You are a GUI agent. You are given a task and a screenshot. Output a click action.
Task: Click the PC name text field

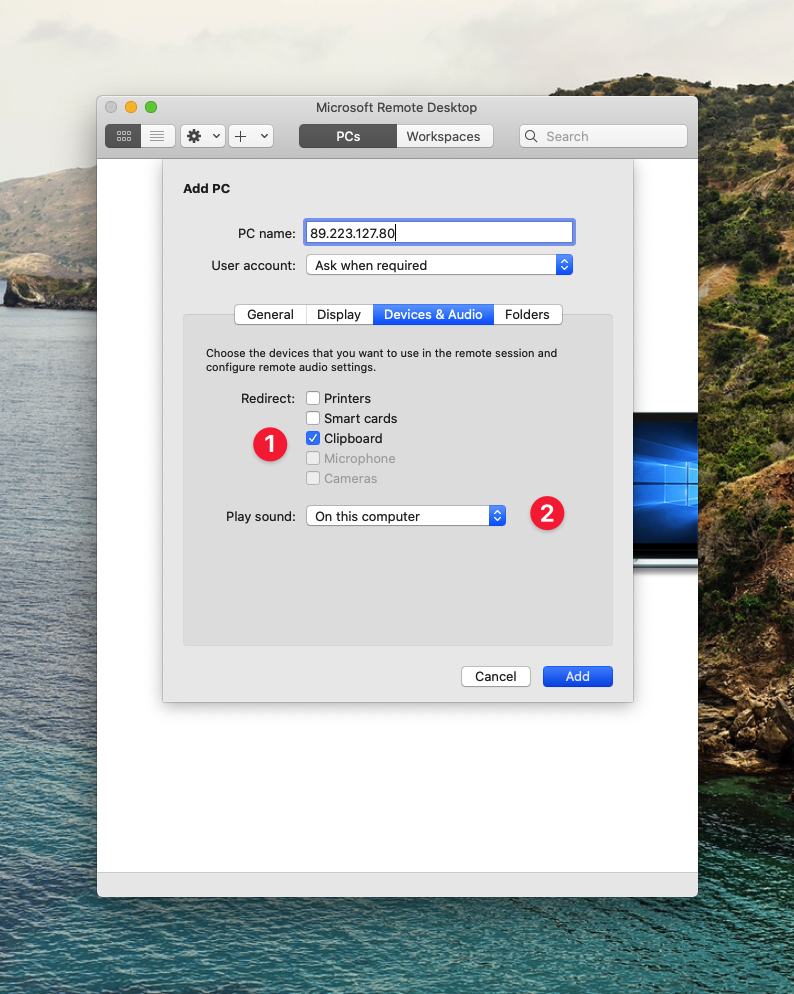[x=439, y=233]
